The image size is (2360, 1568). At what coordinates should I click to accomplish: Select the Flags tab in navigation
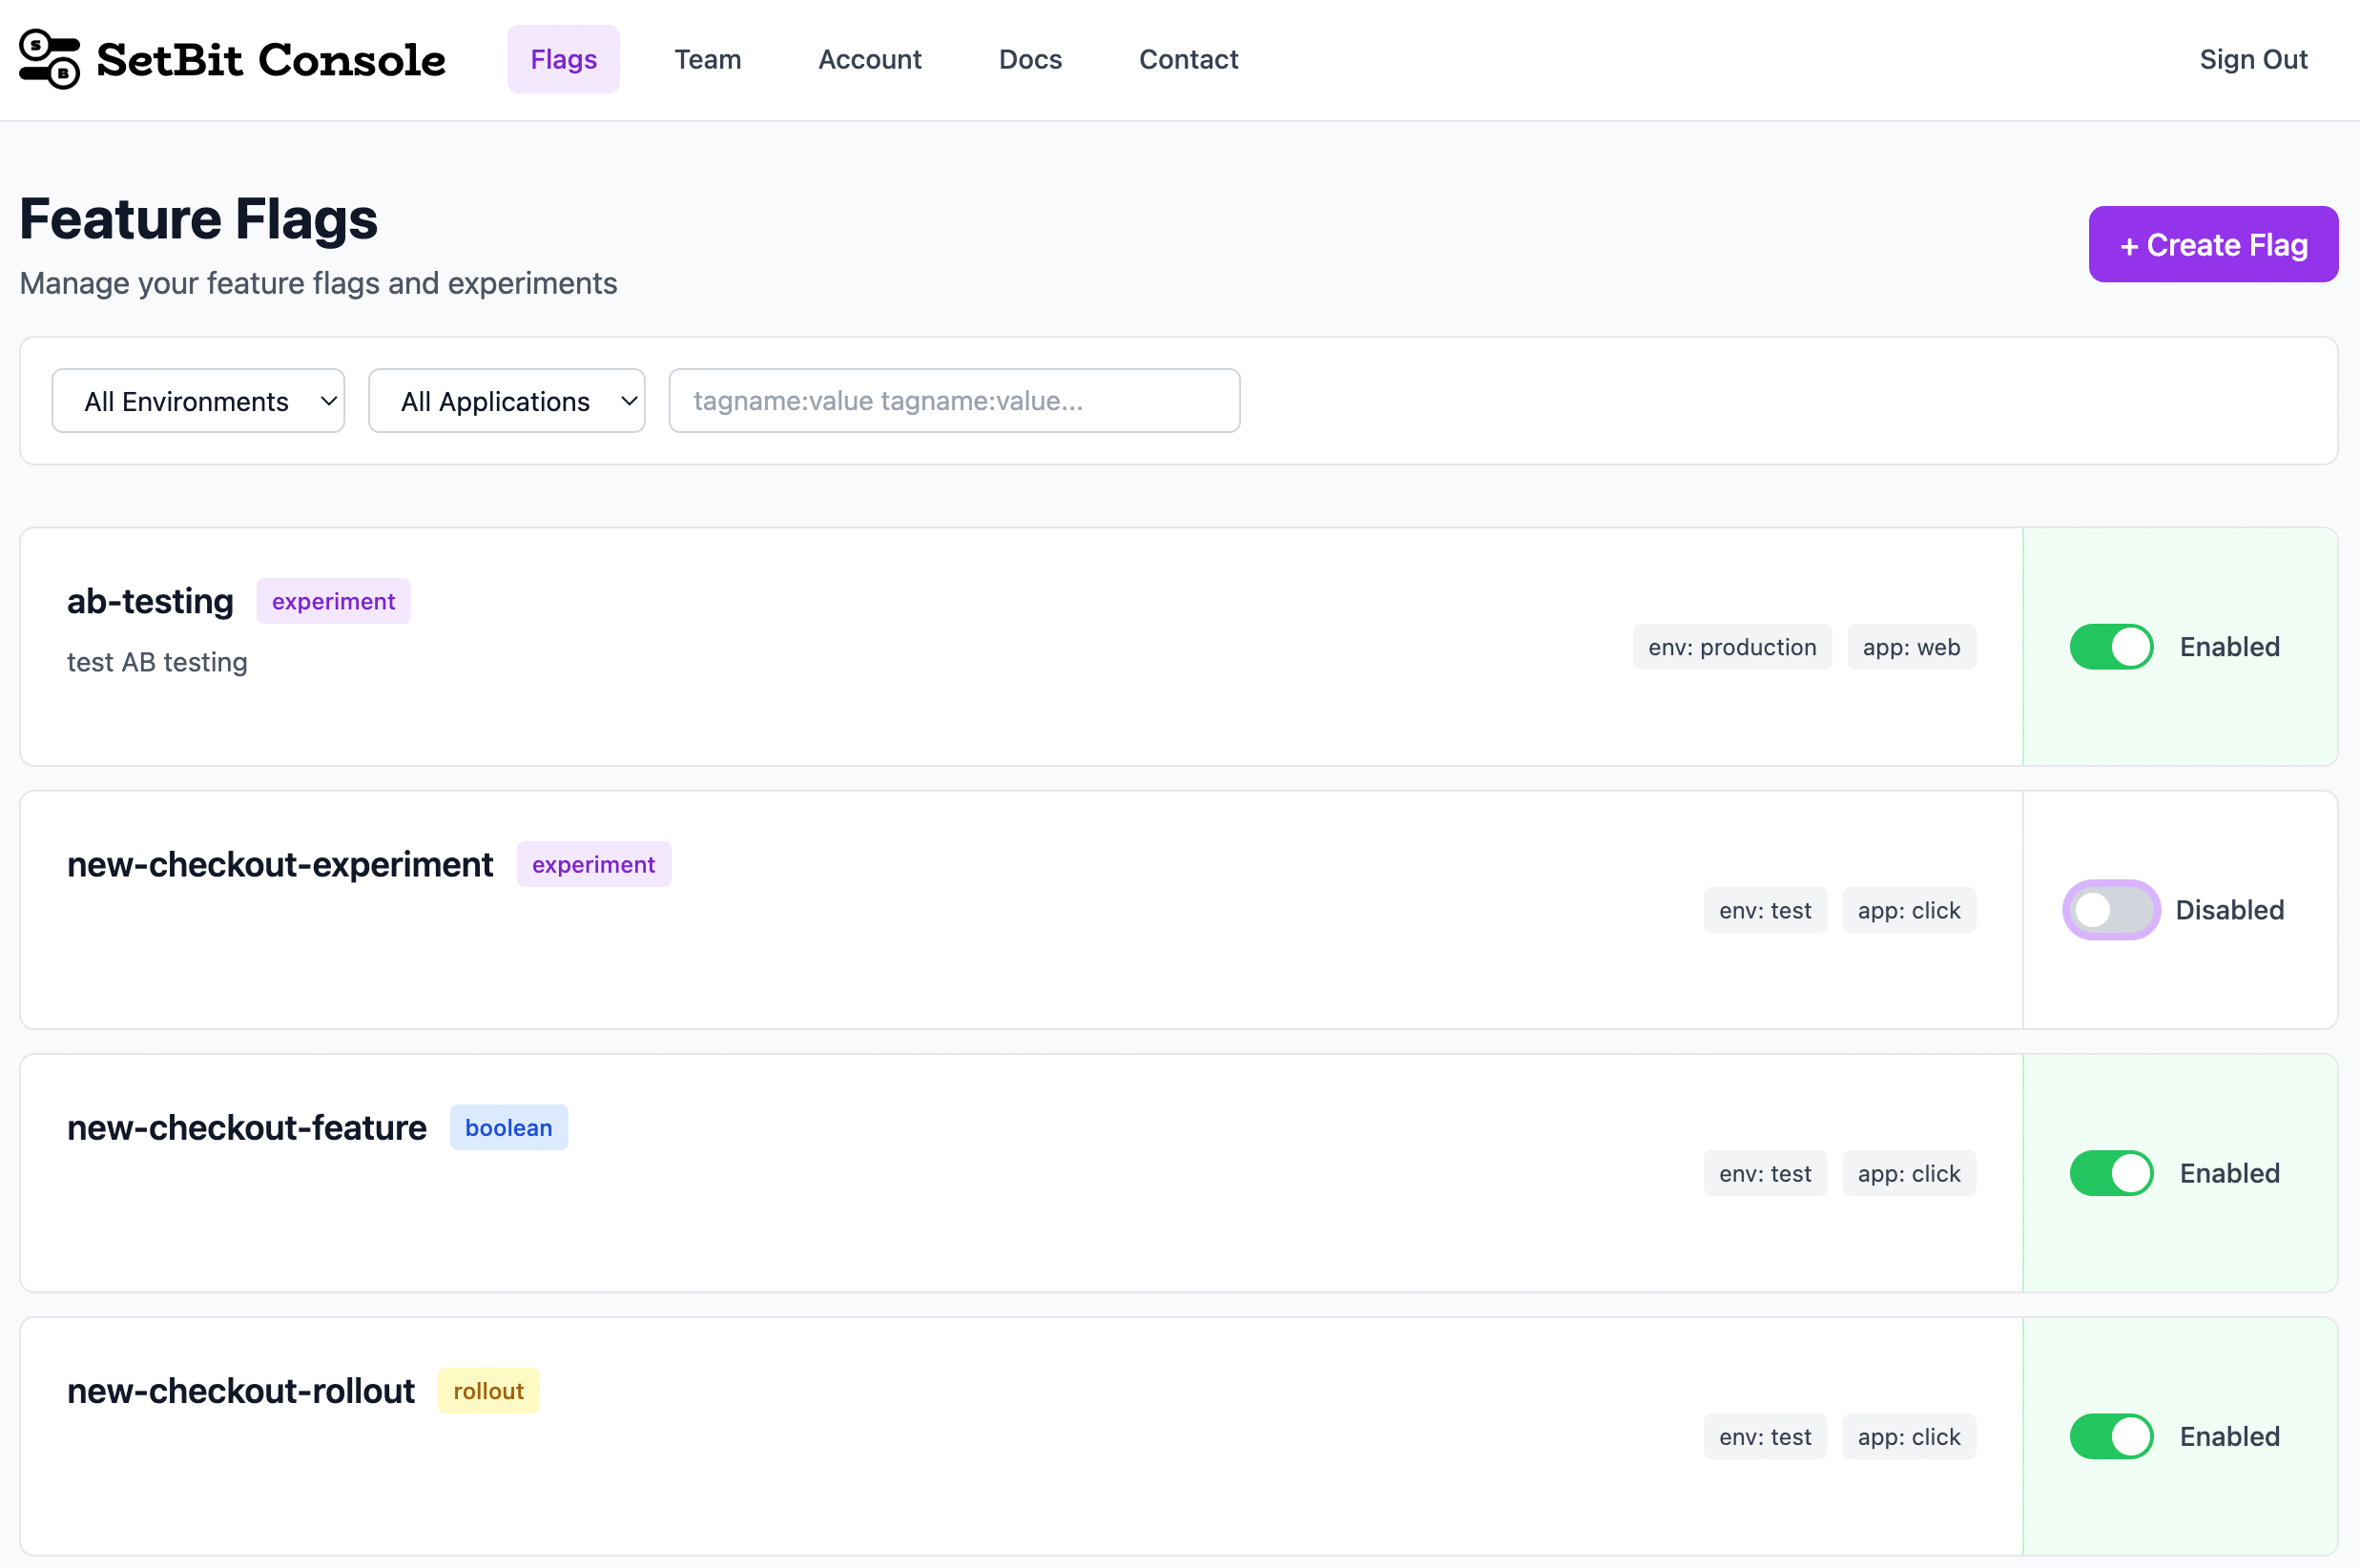pos(563,59)
